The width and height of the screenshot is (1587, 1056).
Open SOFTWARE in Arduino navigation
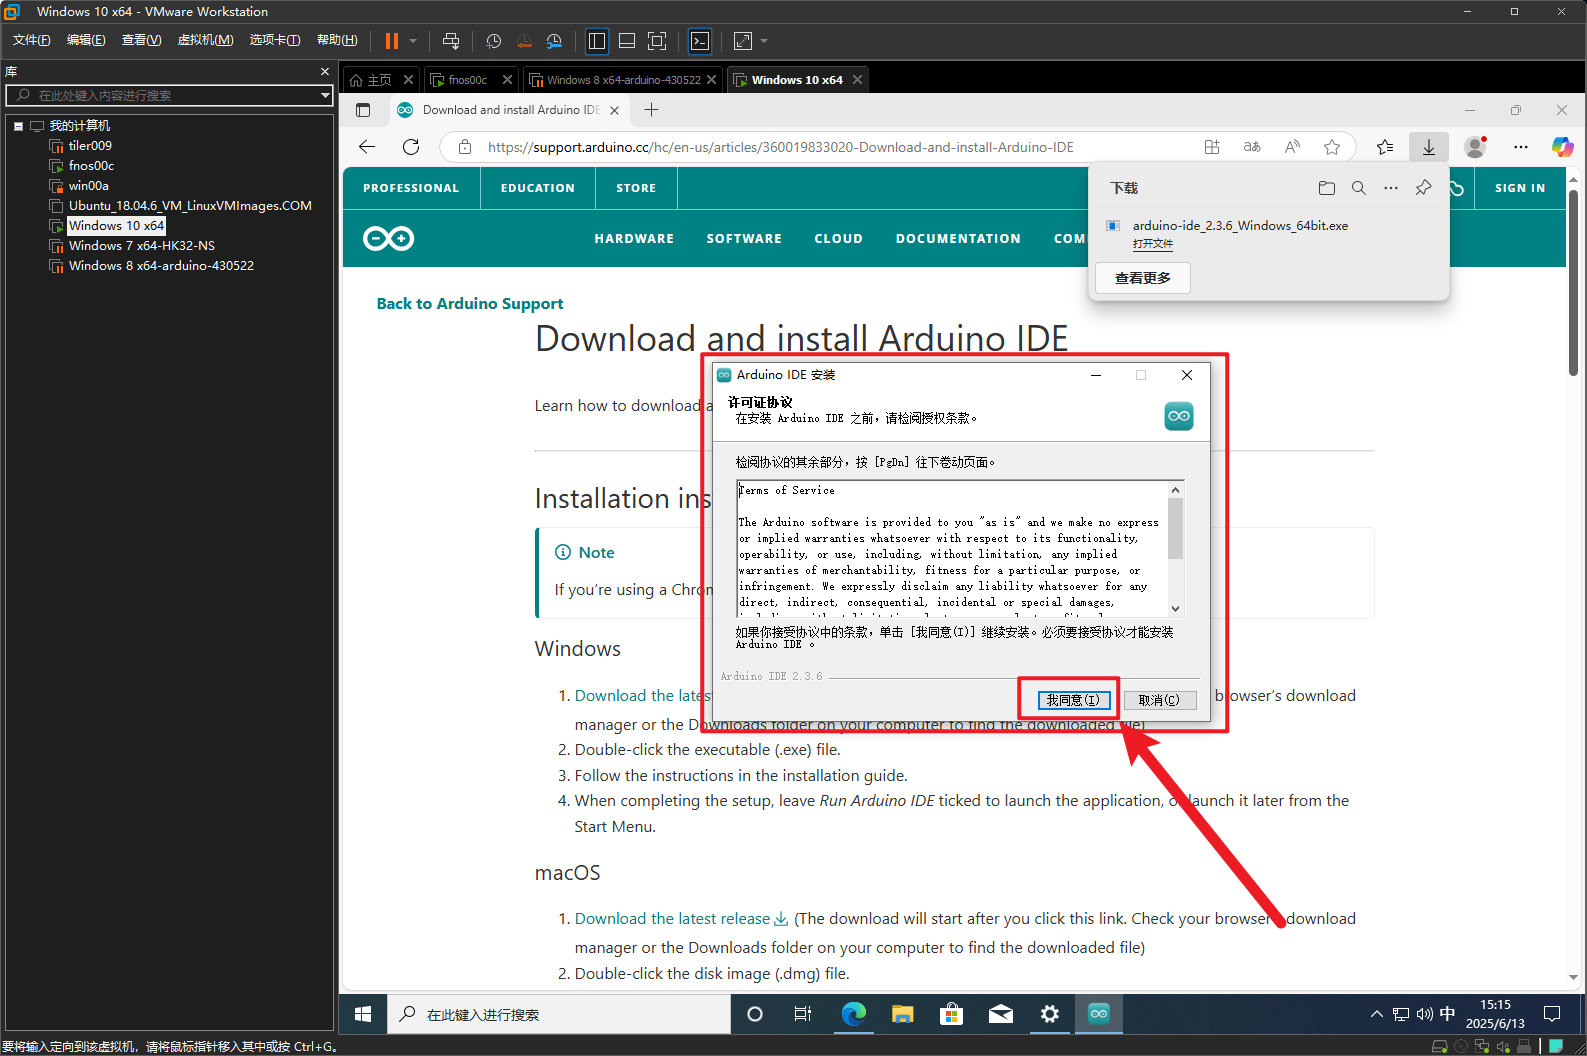744,239
